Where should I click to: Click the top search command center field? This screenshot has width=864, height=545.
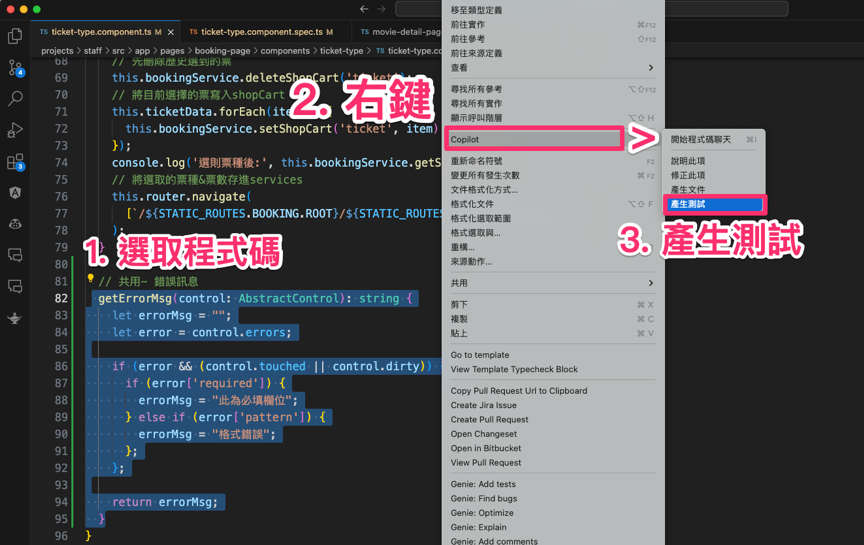click(591, 9)
